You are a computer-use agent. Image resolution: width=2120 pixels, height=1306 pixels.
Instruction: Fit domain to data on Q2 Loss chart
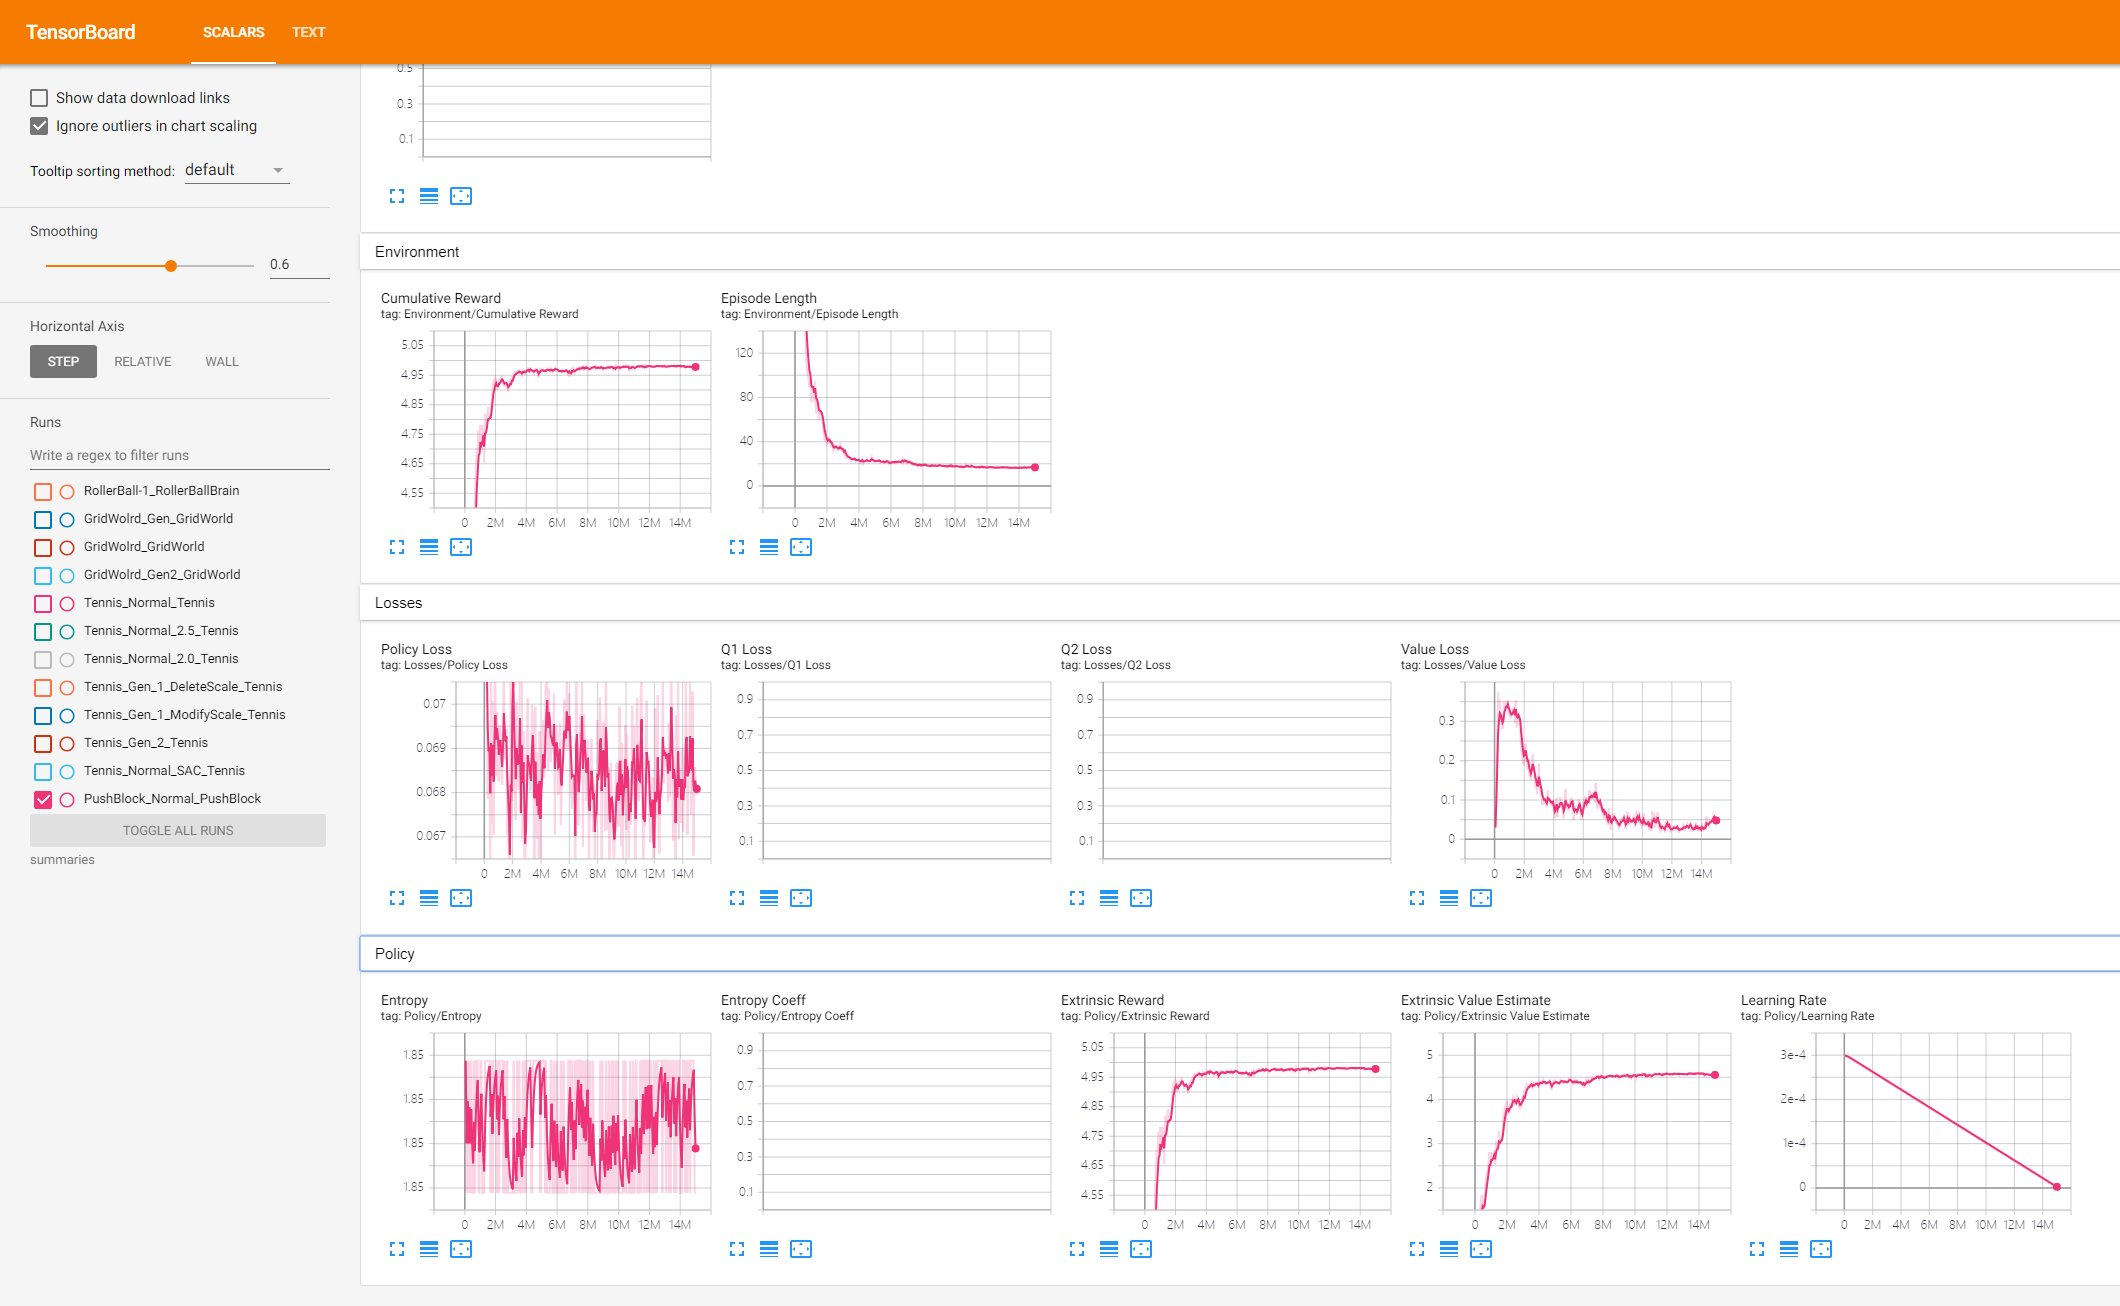tap(1141, 898)
